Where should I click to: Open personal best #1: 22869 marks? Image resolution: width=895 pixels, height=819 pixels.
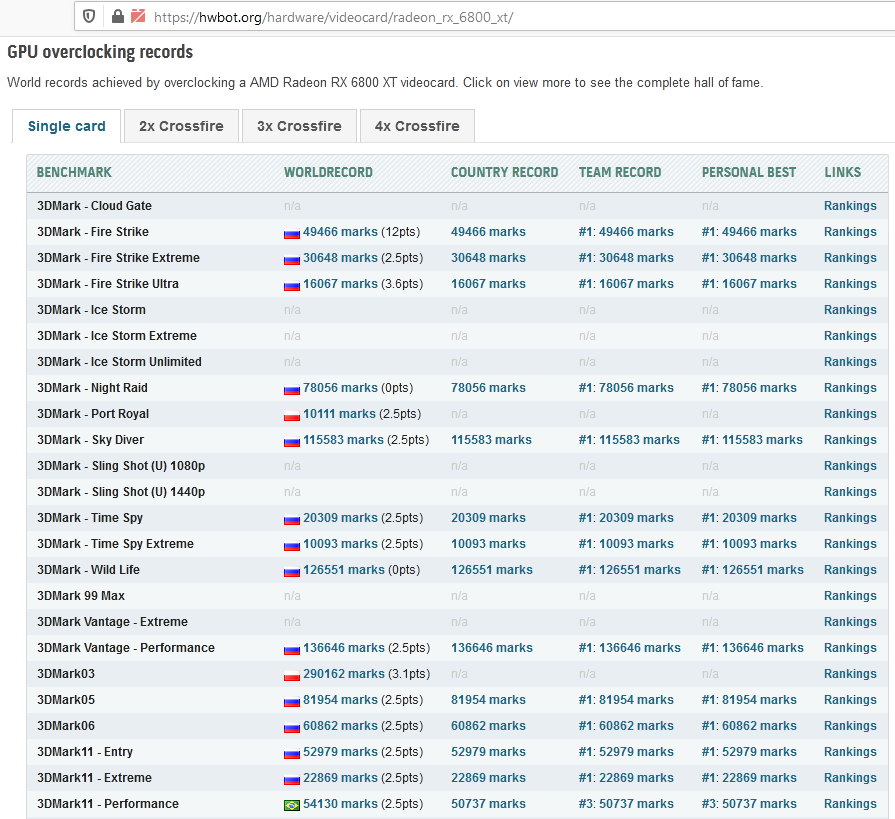point(749,778)
